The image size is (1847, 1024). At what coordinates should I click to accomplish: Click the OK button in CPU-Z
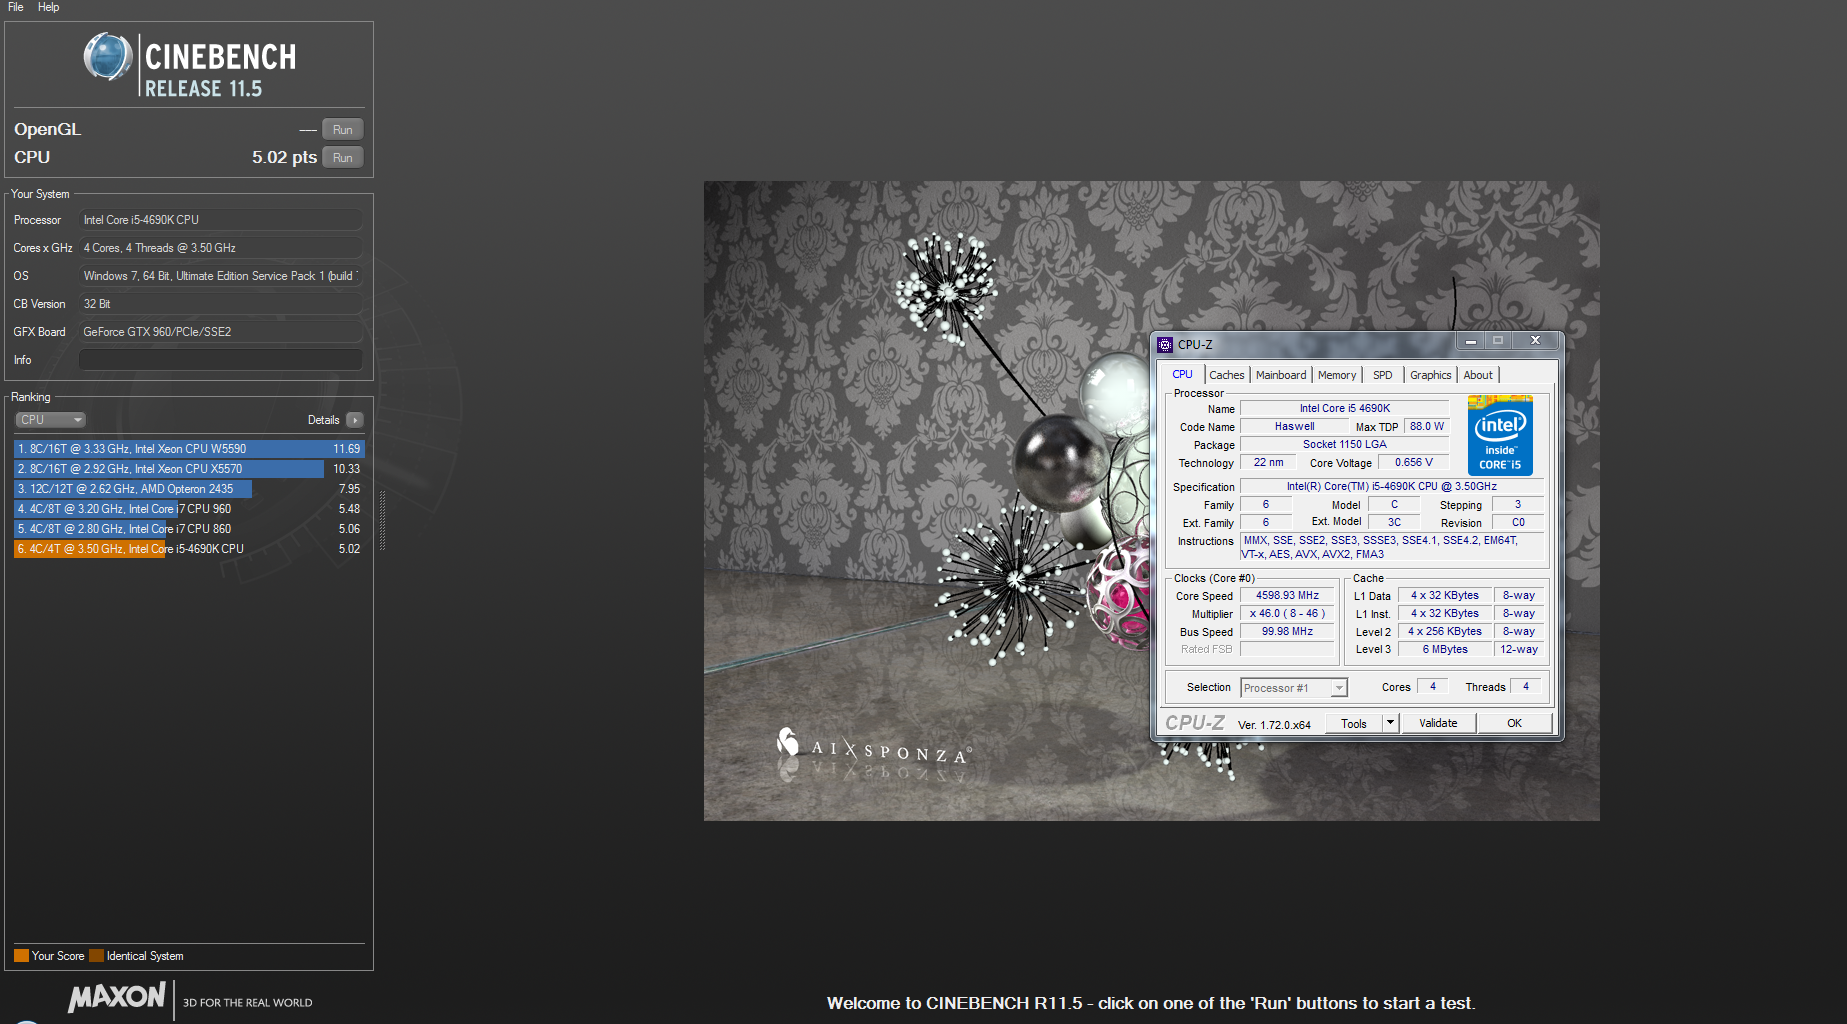(x=1515, y=724)
